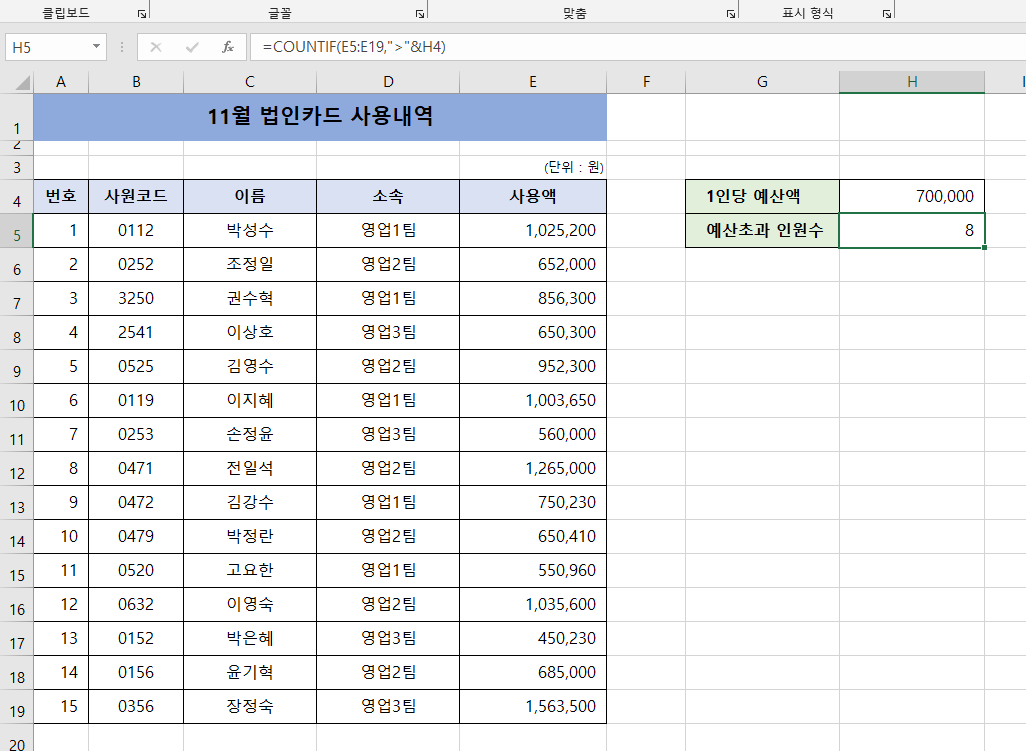Image resolution: width=1026 pixels, height=751 pixels.
Task: Select column F header
Action: click(x=646, y=82)
